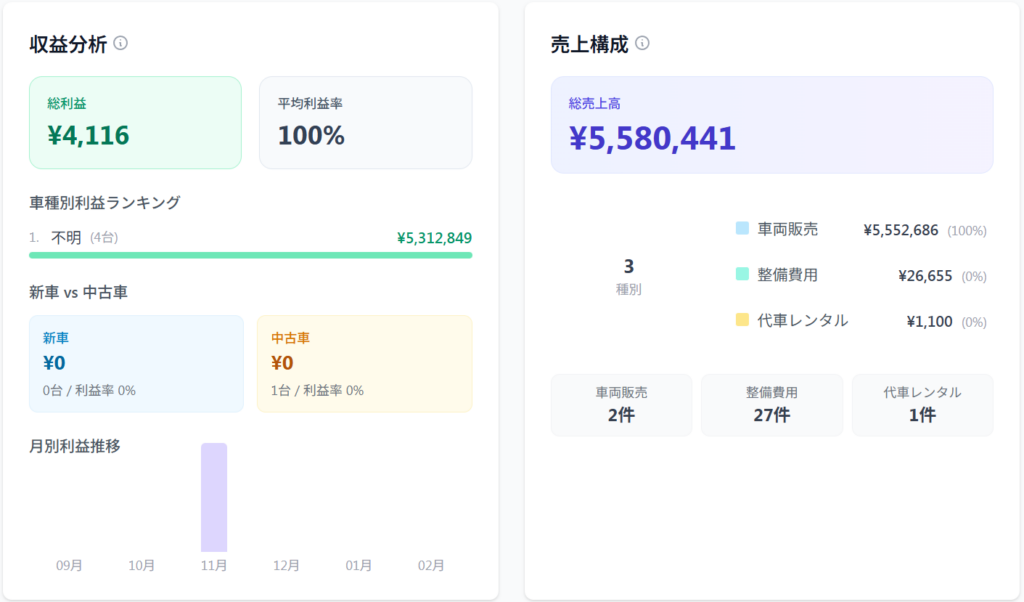1024x602 pixels.
Task: Click the teal 整備費用 legend swatch
Action: (742, 275)
